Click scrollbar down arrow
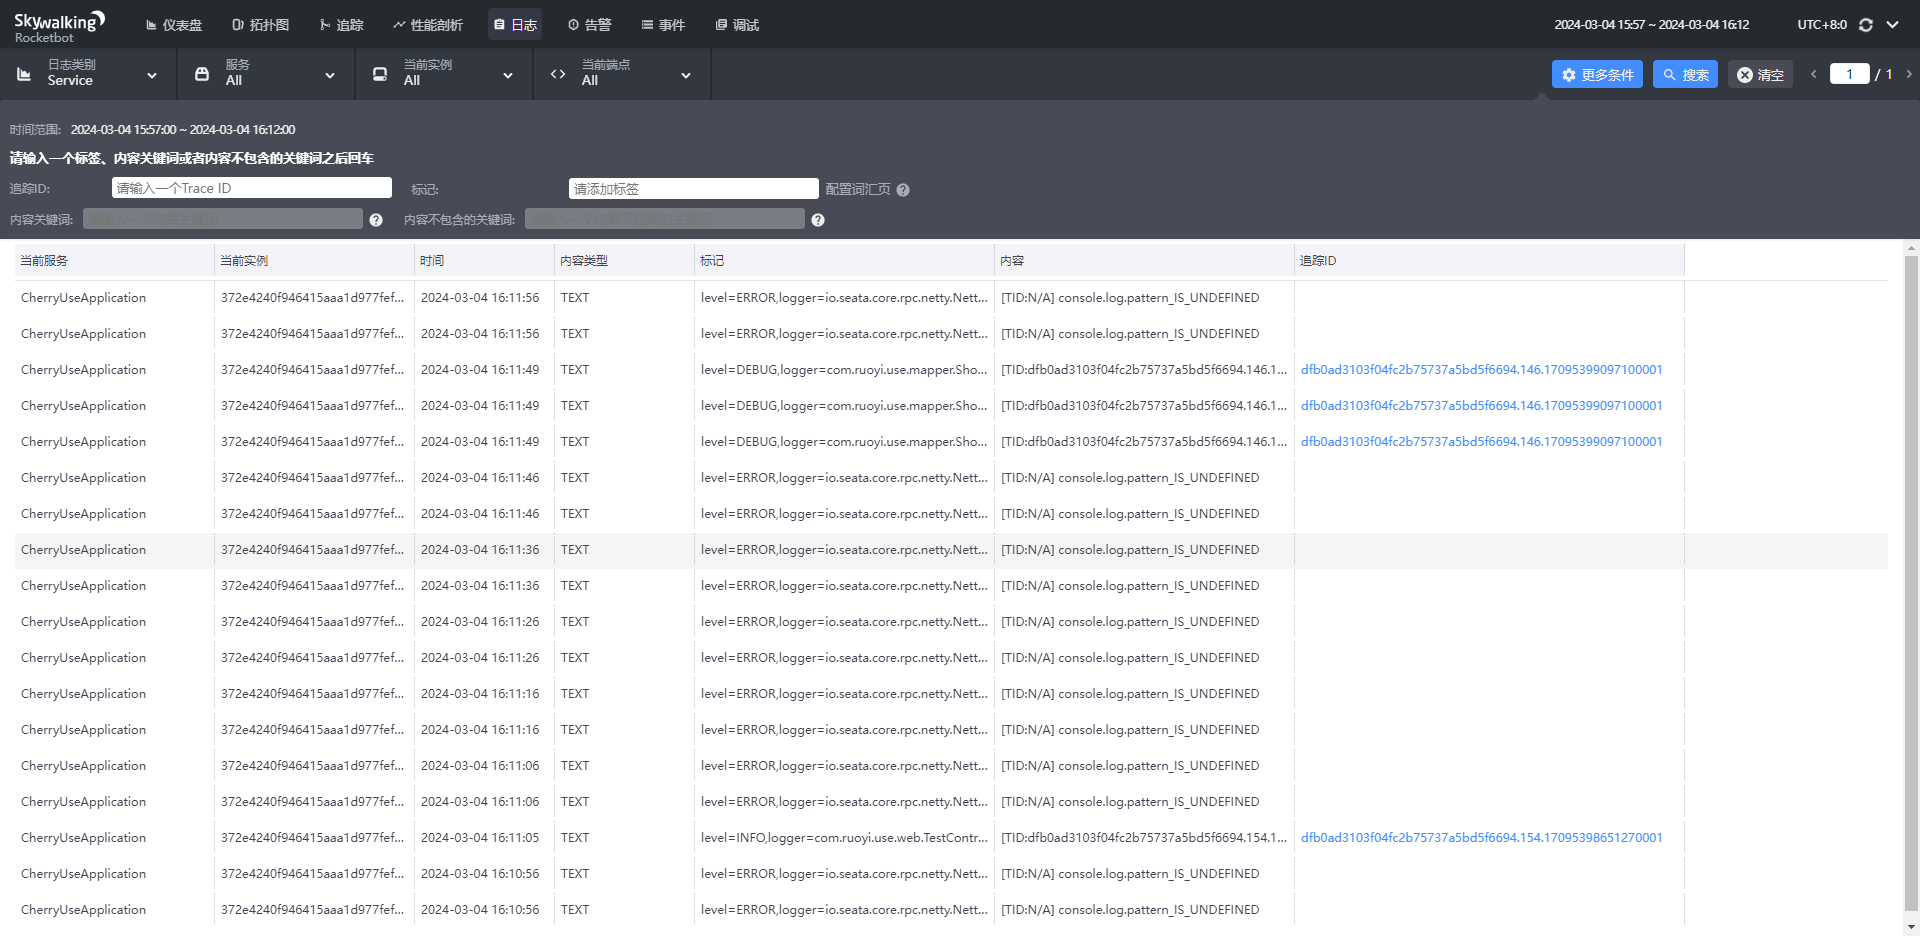Viewport: 1920px width, 936px height. [x=1911, y=927]
